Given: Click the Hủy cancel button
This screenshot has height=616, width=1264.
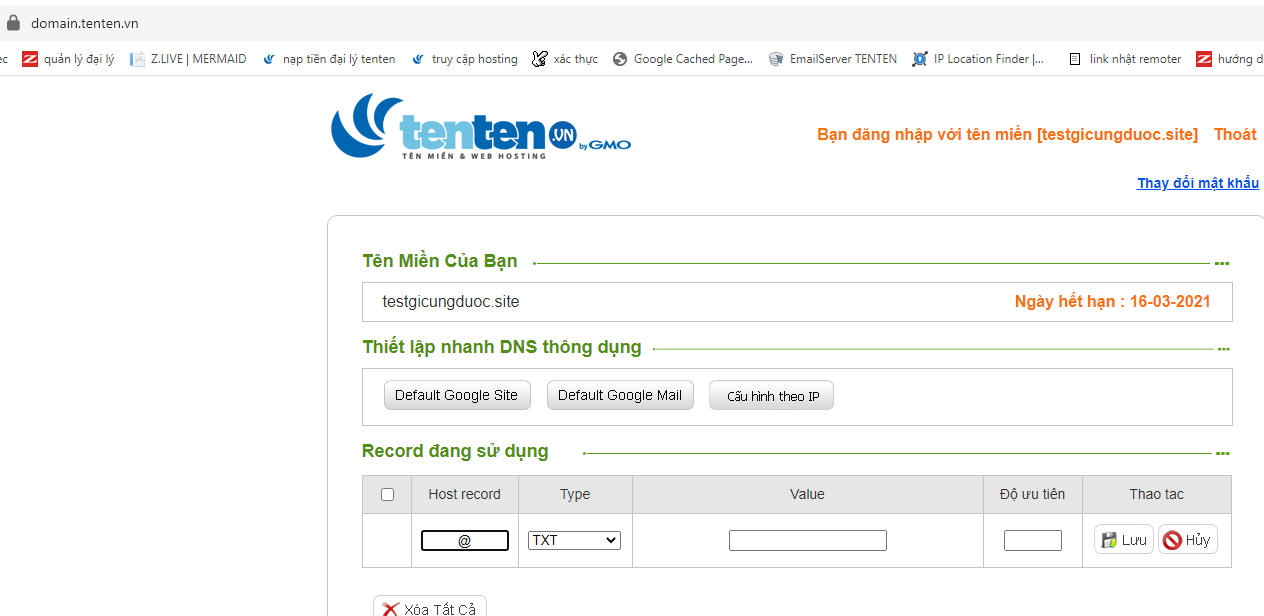Looking at the screenshot, I should [x=1187, y=540].
